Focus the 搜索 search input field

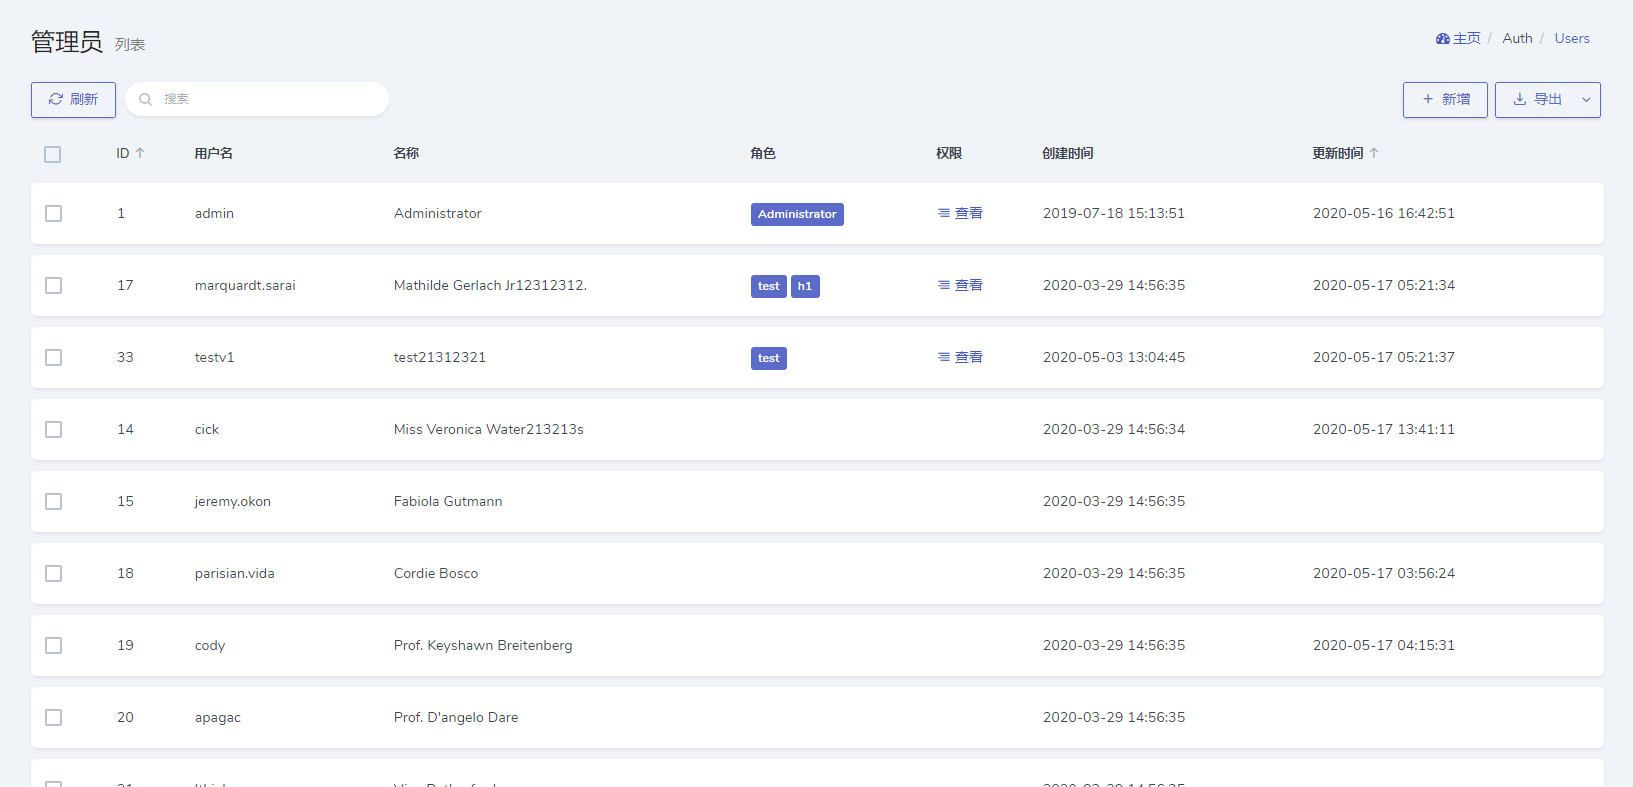[270, 99]
